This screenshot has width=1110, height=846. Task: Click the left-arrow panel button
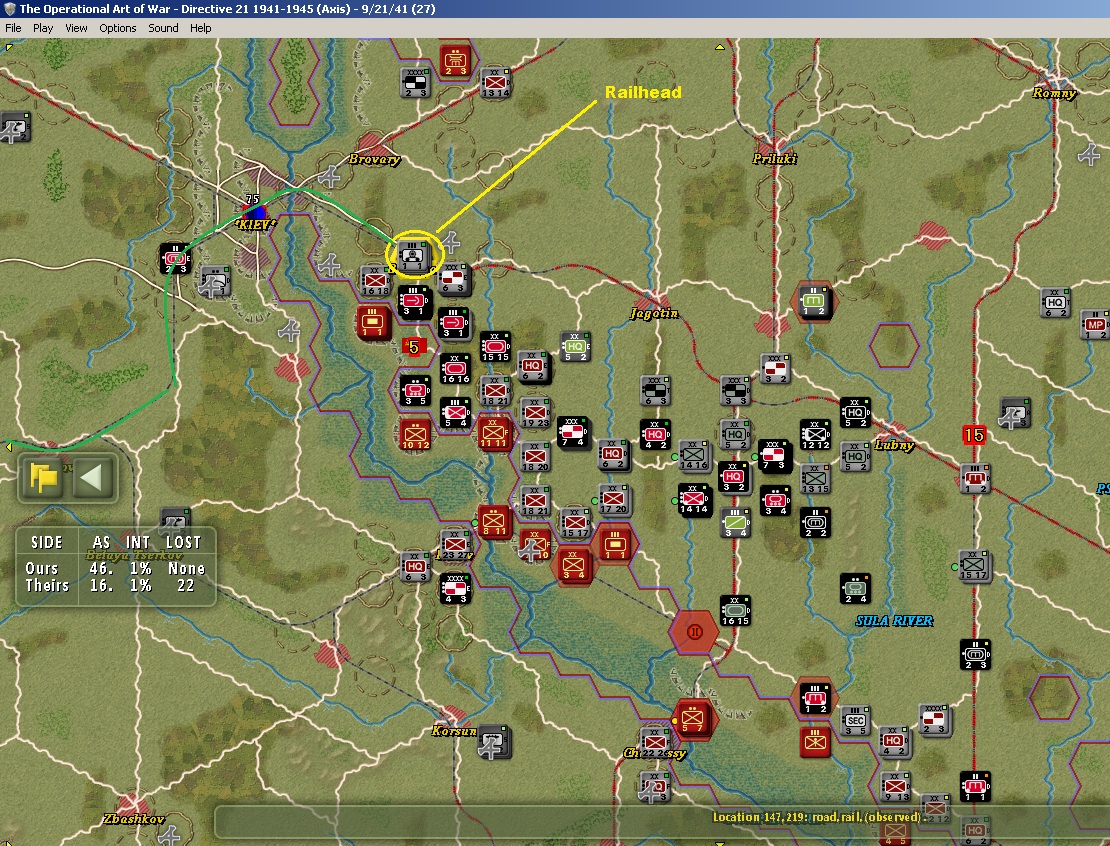pyautogui.click(x=92, y=478)
